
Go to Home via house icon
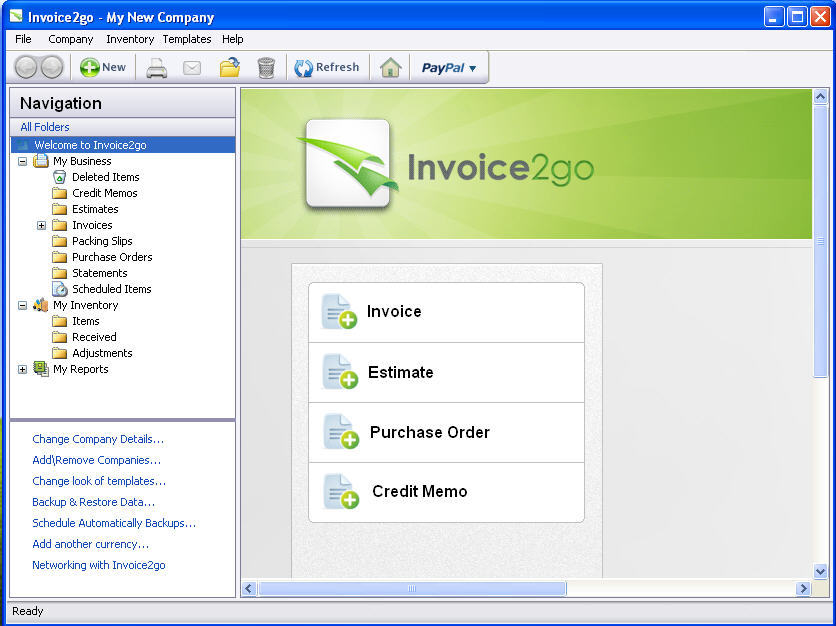click(x=390, y=67)
